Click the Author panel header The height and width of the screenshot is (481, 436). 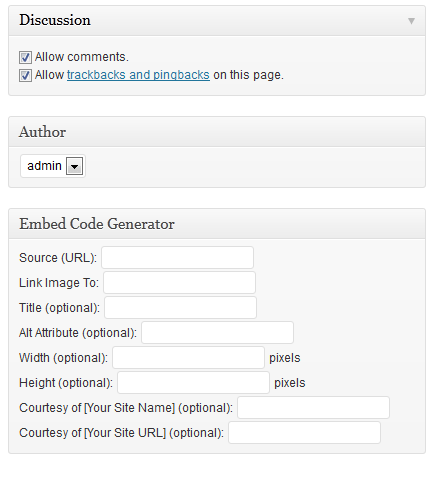pos(217,132)
